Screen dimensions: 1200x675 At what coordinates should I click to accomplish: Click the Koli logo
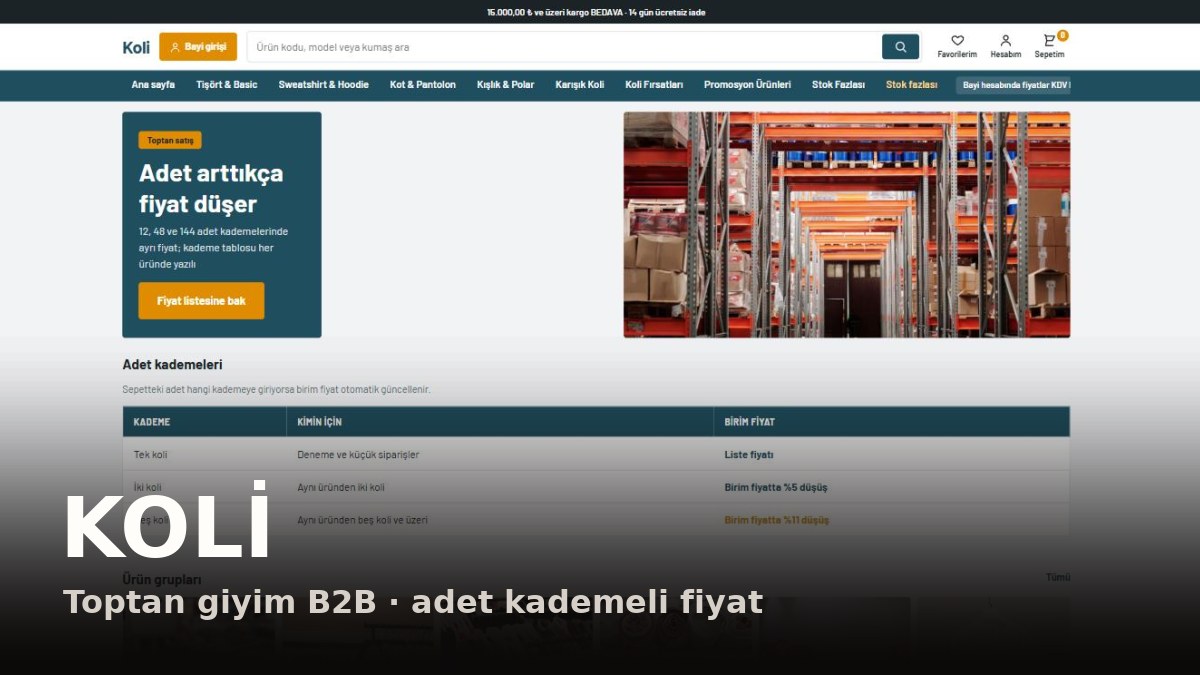136,47
